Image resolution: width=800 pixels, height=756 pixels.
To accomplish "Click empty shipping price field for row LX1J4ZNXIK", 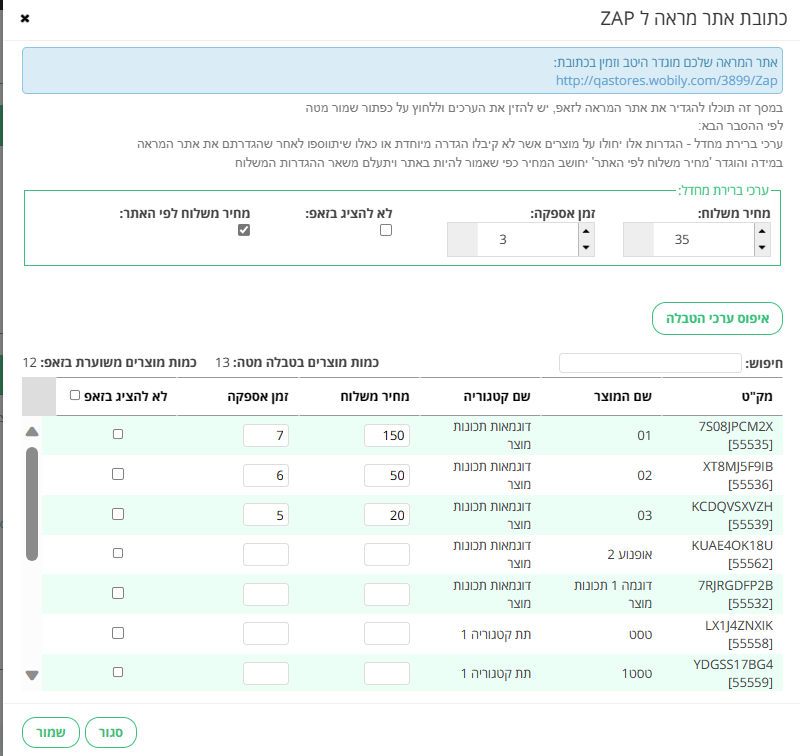I will click(387, 634).
